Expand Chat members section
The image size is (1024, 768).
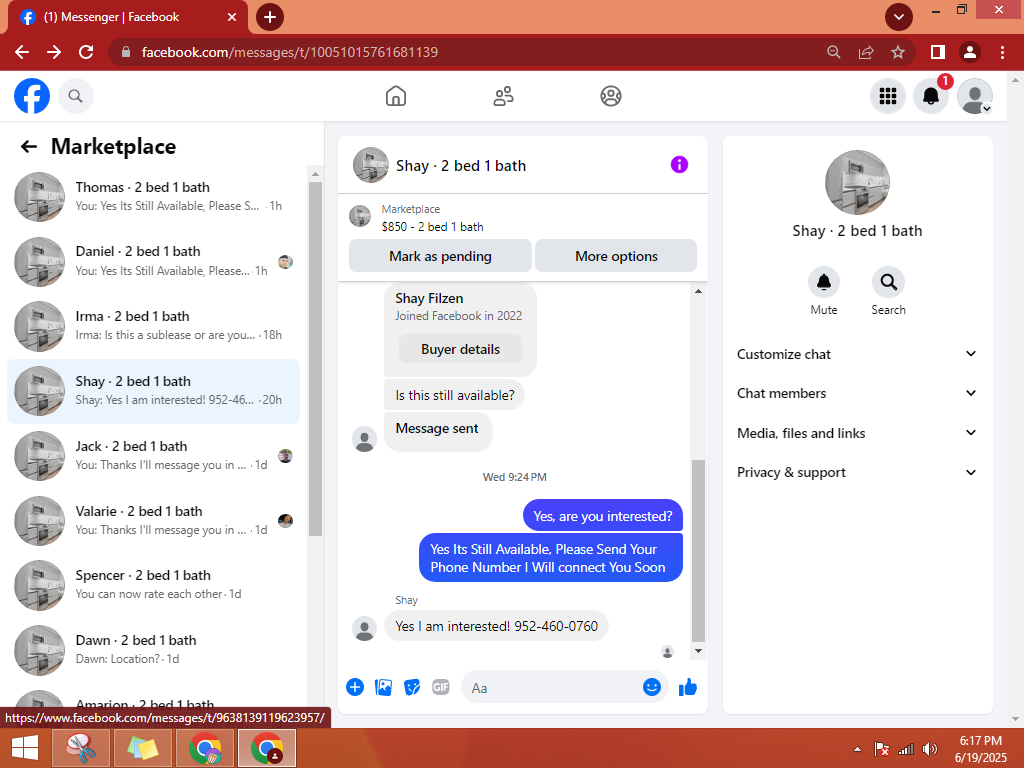[x=857, y=393]
